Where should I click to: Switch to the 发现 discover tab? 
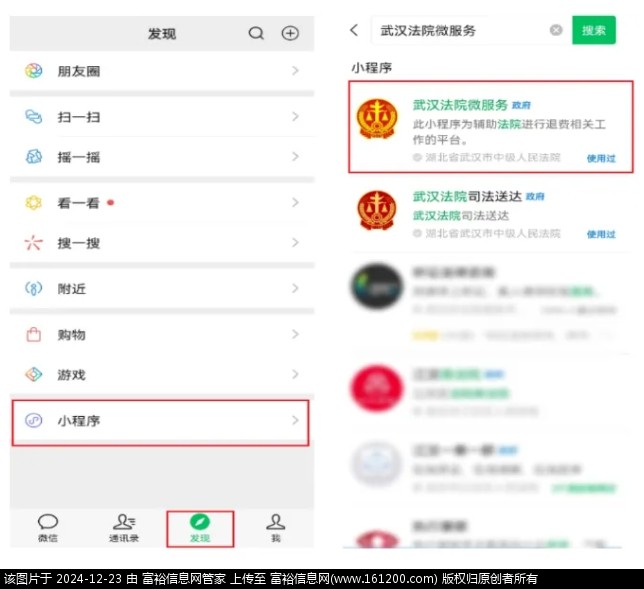[200, 528]
